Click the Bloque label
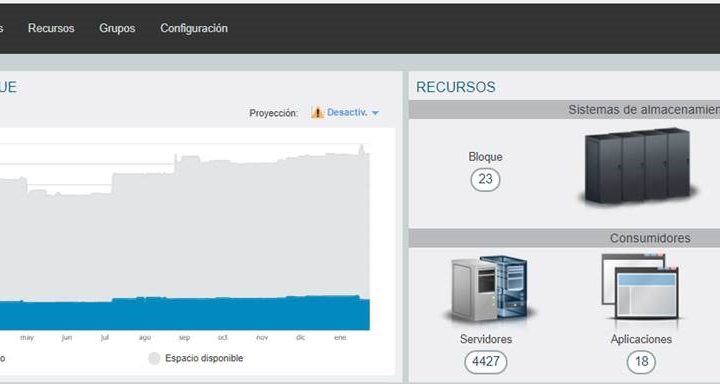Image resolution: width=720 pixels, height=384 pixels. 485,157
